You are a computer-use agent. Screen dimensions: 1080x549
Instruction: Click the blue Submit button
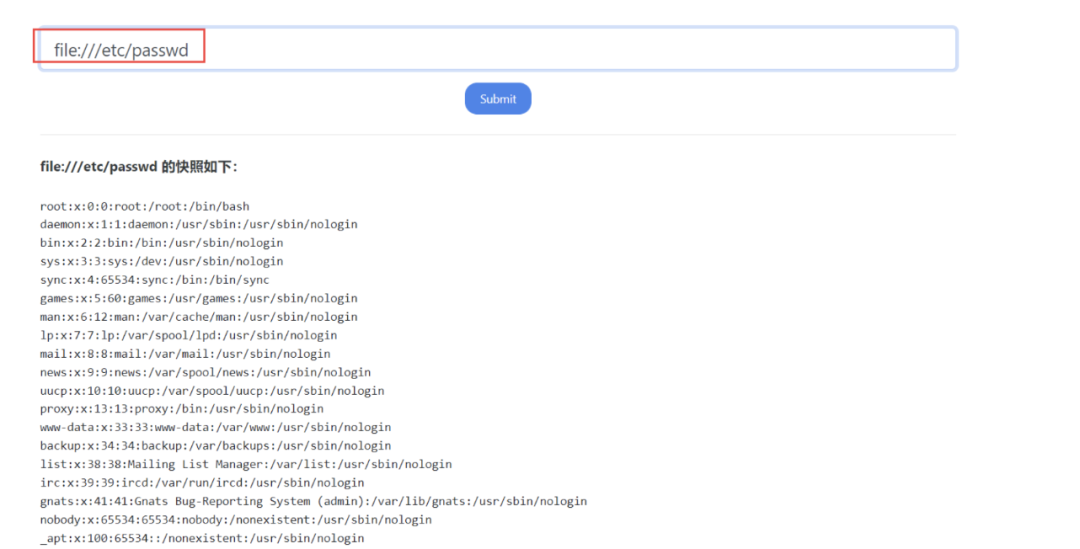point(498,99)
